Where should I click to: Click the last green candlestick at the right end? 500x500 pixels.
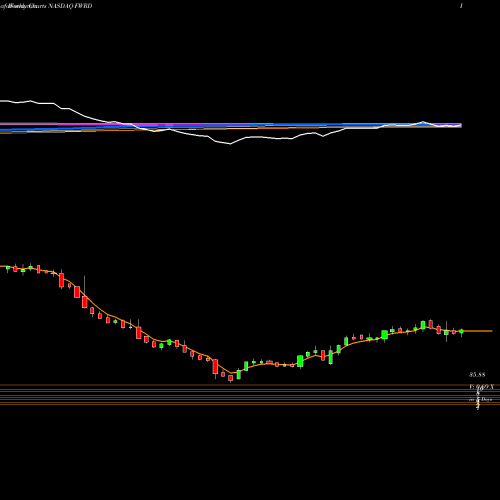coord(461,331)
